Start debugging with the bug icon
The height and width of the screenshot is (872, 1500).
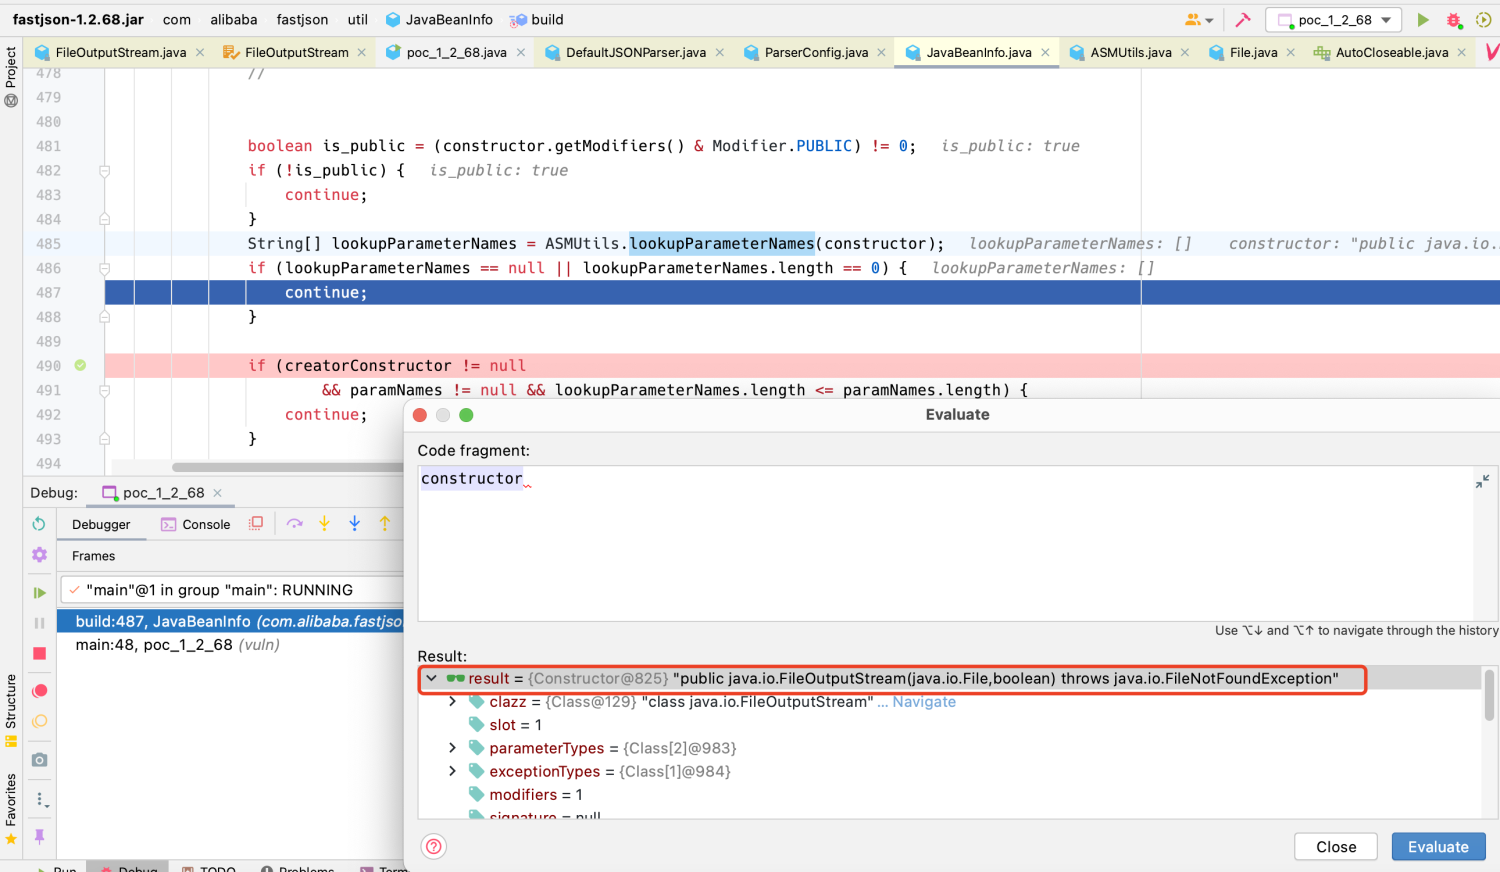click(x=1454, y=20)
